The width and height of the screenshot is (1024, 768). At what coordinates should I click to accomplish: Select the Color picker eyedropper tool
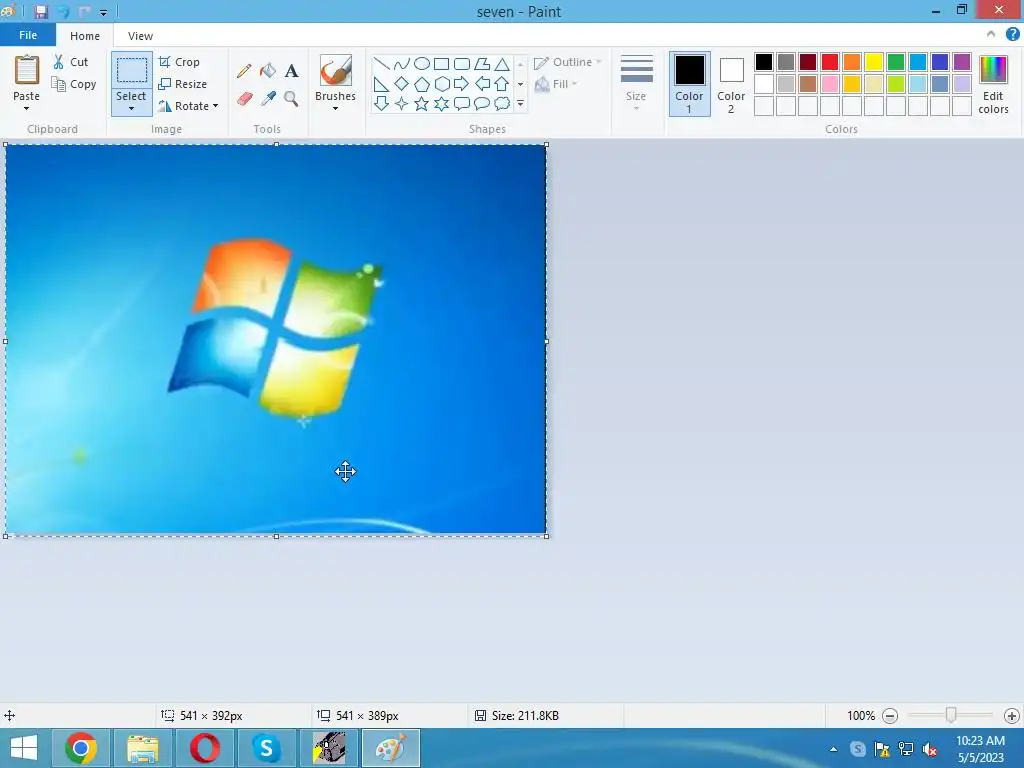[x=268, y=99]
